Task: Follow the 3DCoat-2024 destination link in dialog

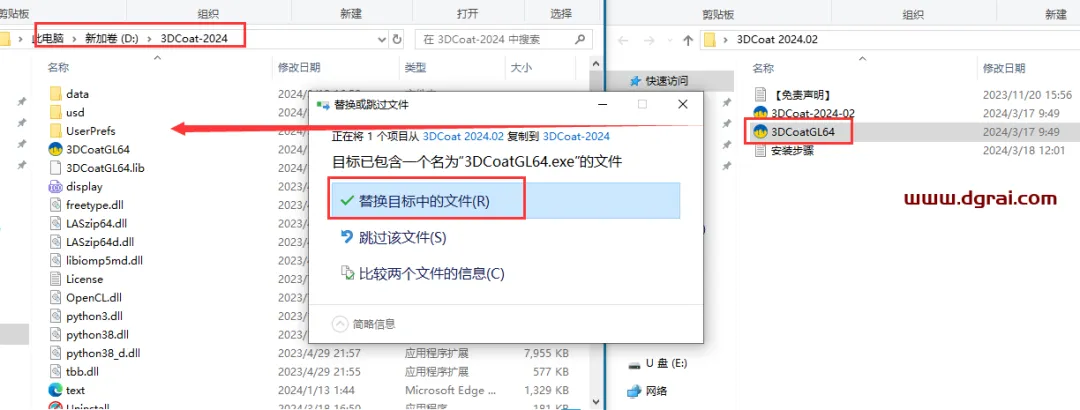Action: point(576,136)
